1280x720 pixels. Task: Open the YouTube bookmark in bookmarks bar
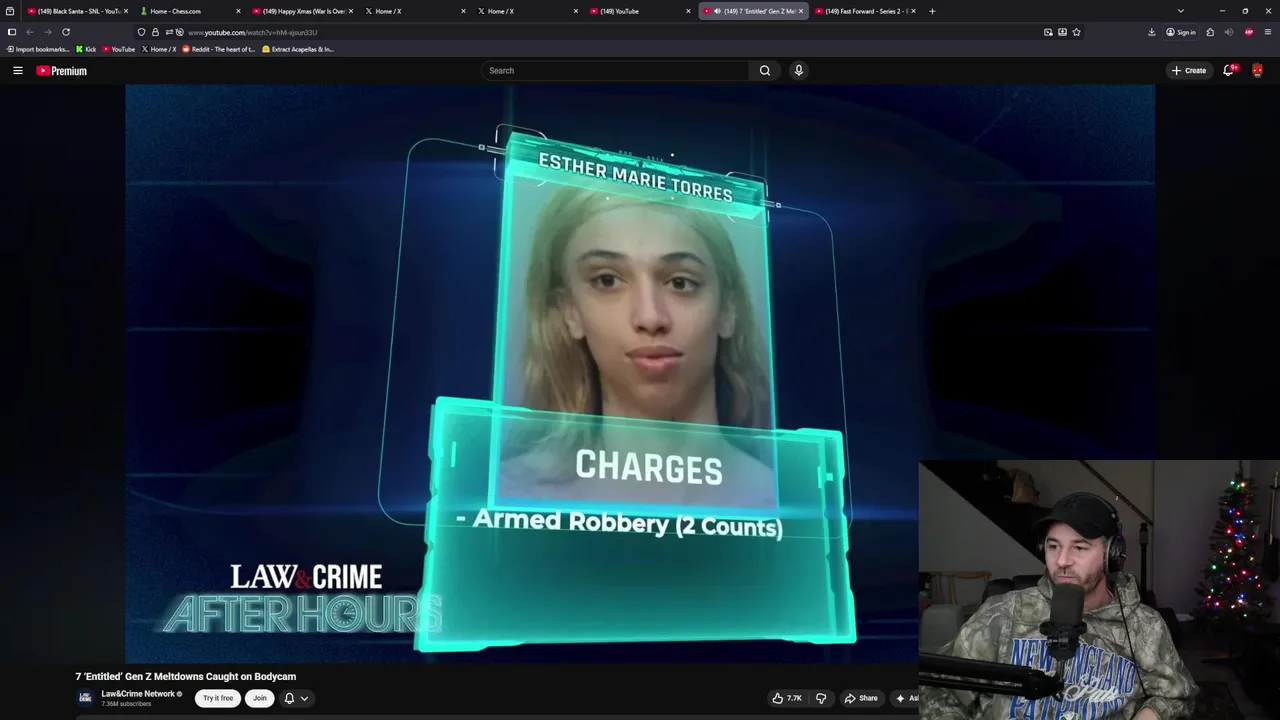point(119,49)
